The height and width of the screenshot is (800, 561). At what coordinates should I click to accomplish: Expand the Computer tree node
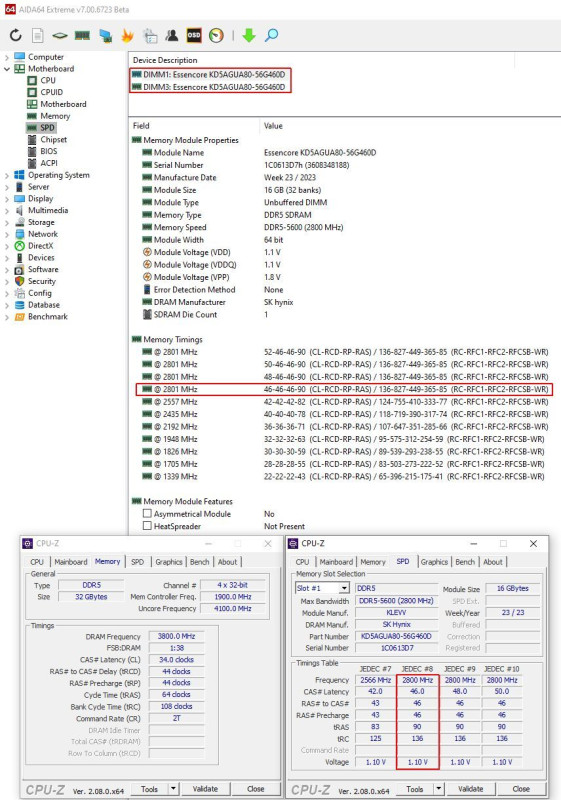pyautogui.click(x=7, y=57)
